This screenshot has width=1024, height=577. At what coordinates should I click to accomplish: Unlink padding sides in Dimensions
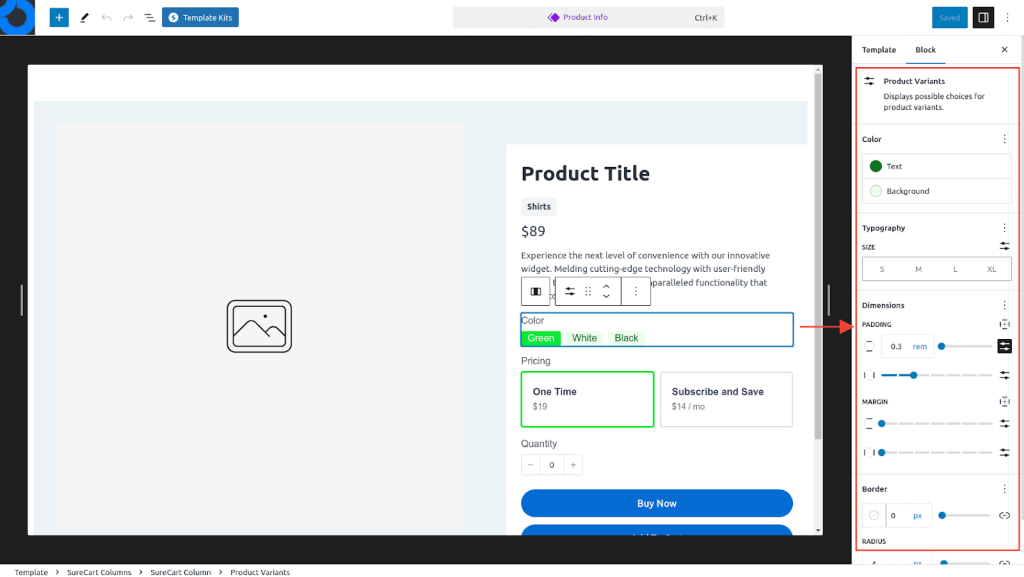[1004, 324]
